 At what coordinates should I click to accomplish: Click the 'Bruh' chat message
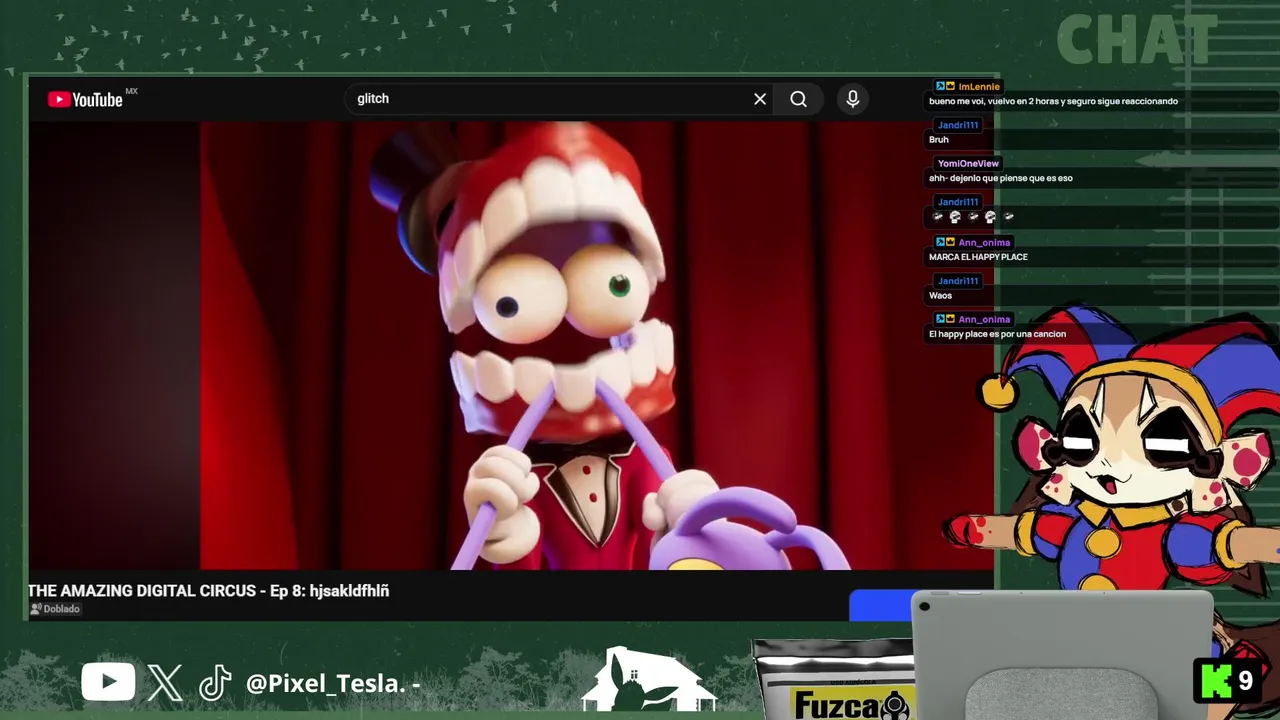point(938,140)
